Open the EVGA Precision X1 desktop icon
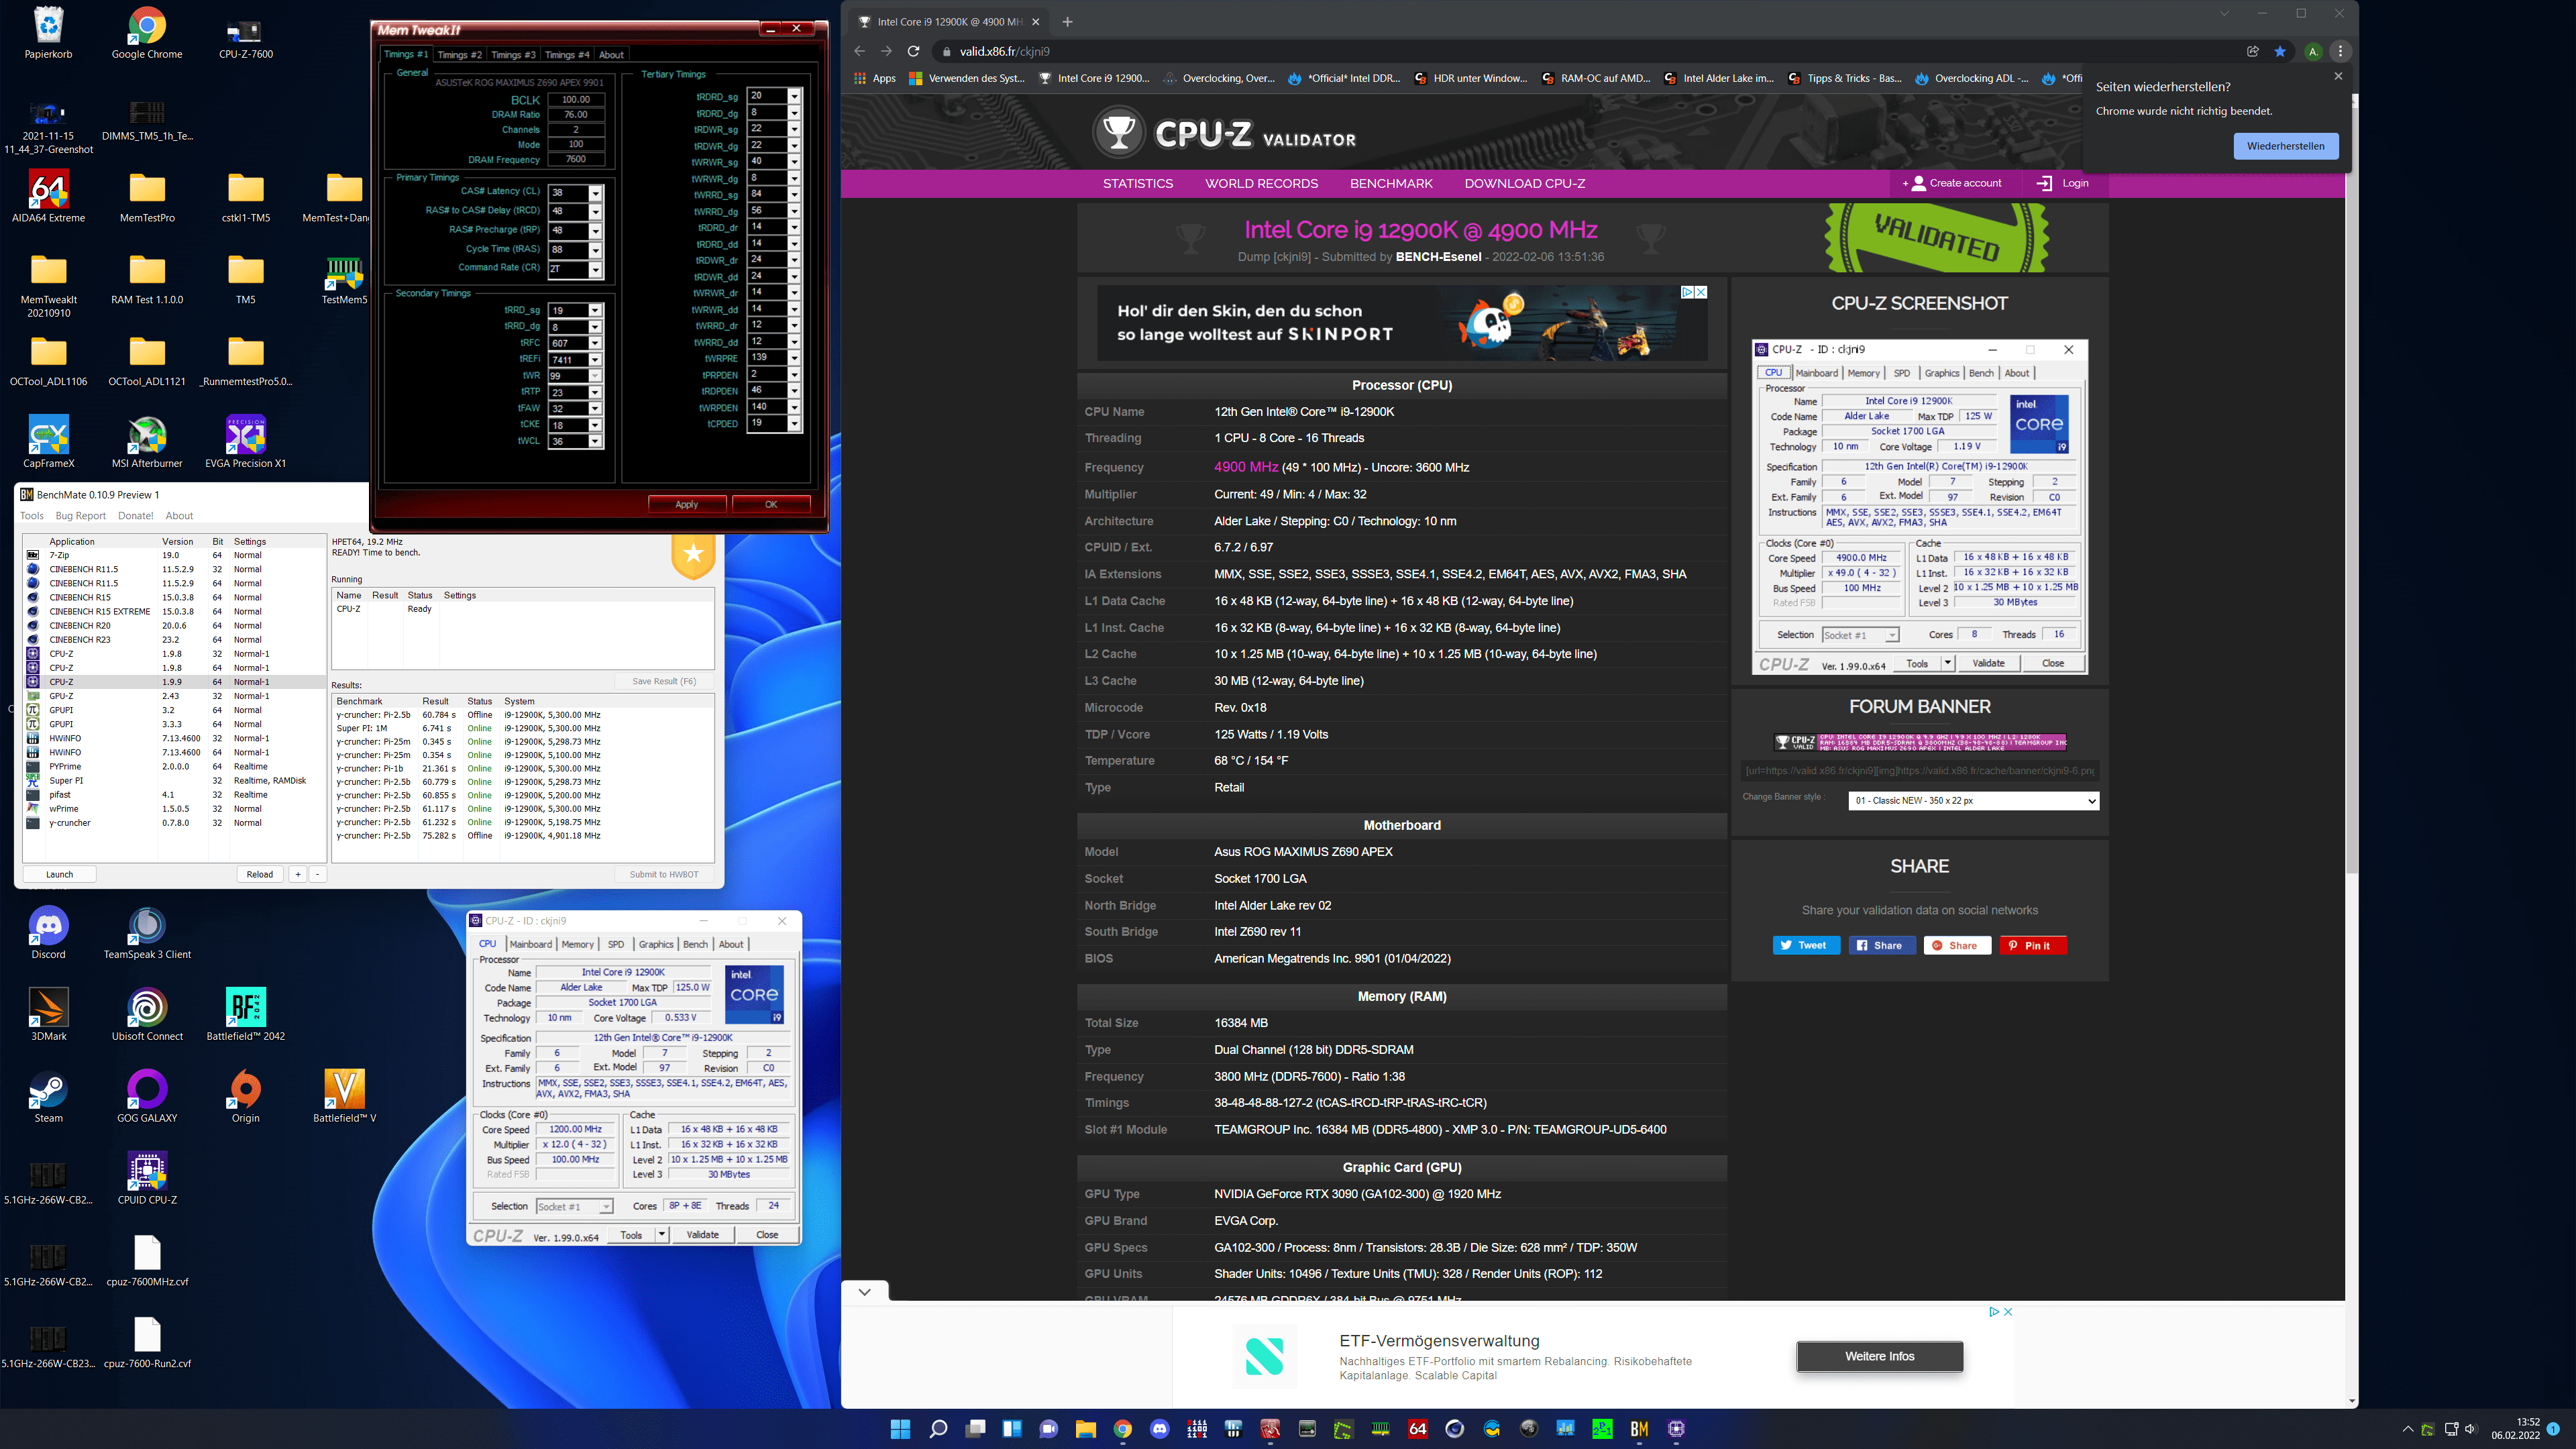 click(x=246, y=441)
